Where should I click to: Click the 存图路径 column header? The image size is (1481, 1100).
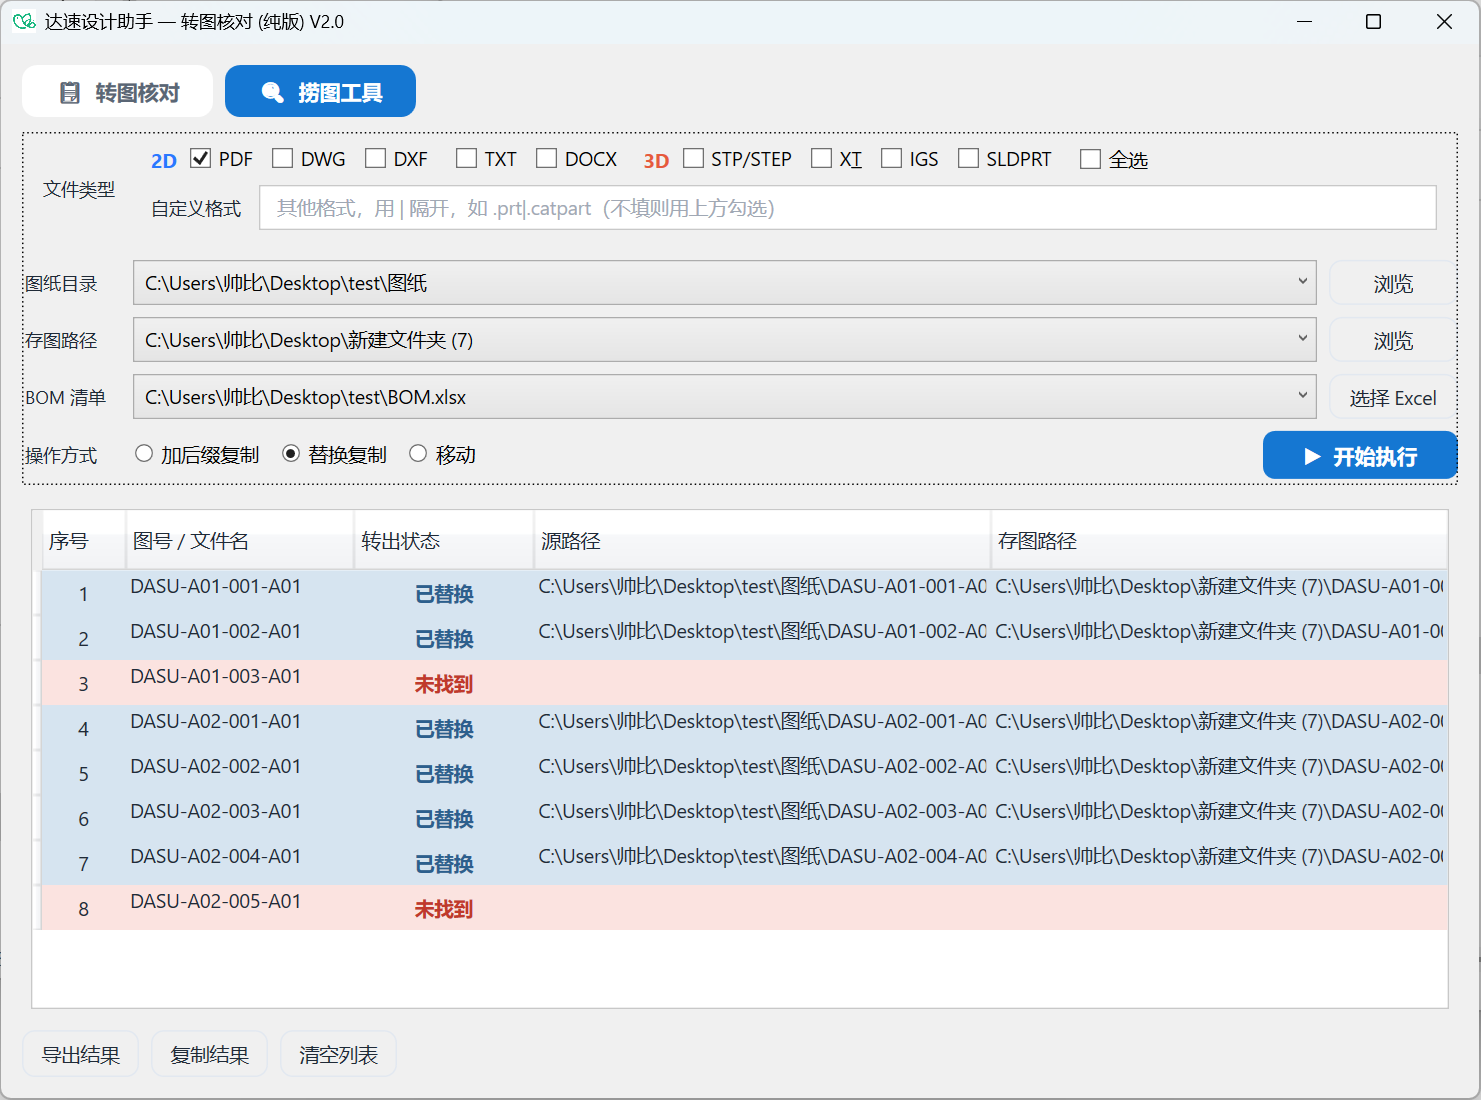pyautogui.click(x=1219, y=541)
